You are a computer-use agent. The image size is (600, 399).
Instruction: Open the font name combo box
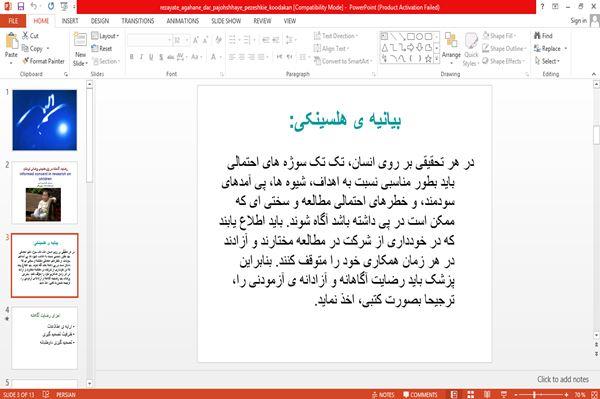[149, 40]
